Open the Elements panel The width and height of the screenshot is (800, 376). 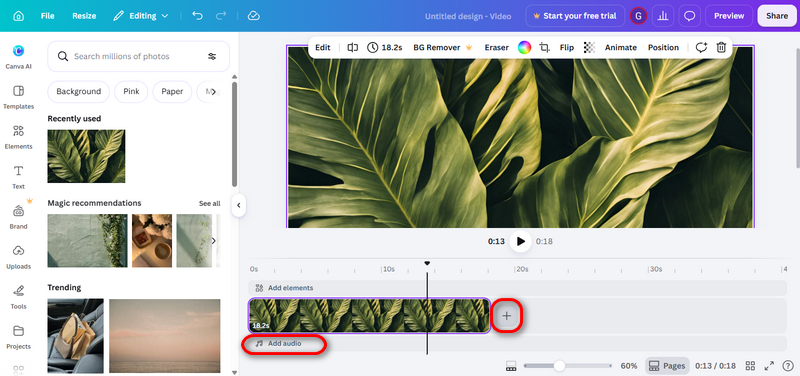[18, 137]
